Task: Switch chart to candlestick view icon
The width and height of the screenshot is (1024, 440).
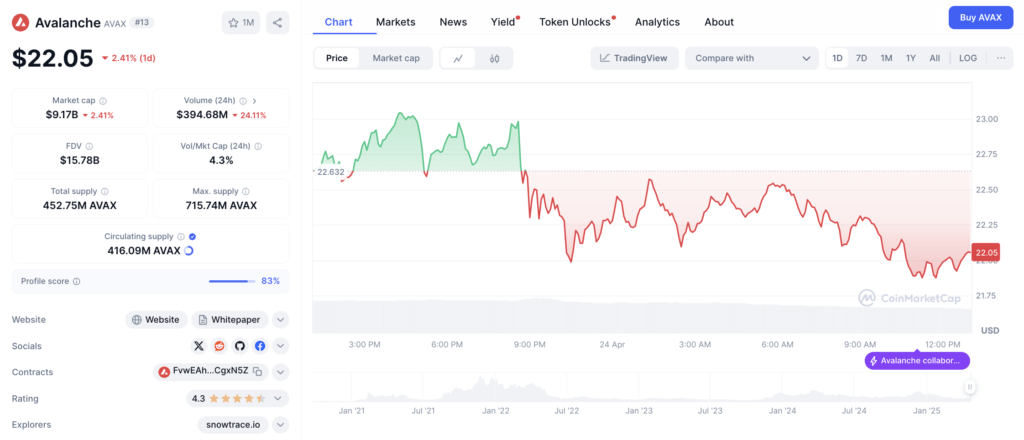Action: [494, 58]
